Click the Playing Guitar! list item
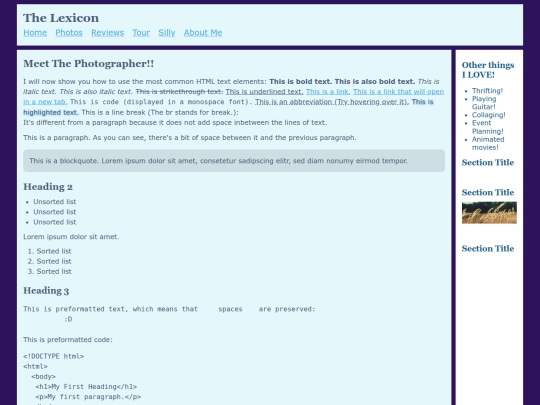This screenshot has height=405, width=540. coord(484,103)
